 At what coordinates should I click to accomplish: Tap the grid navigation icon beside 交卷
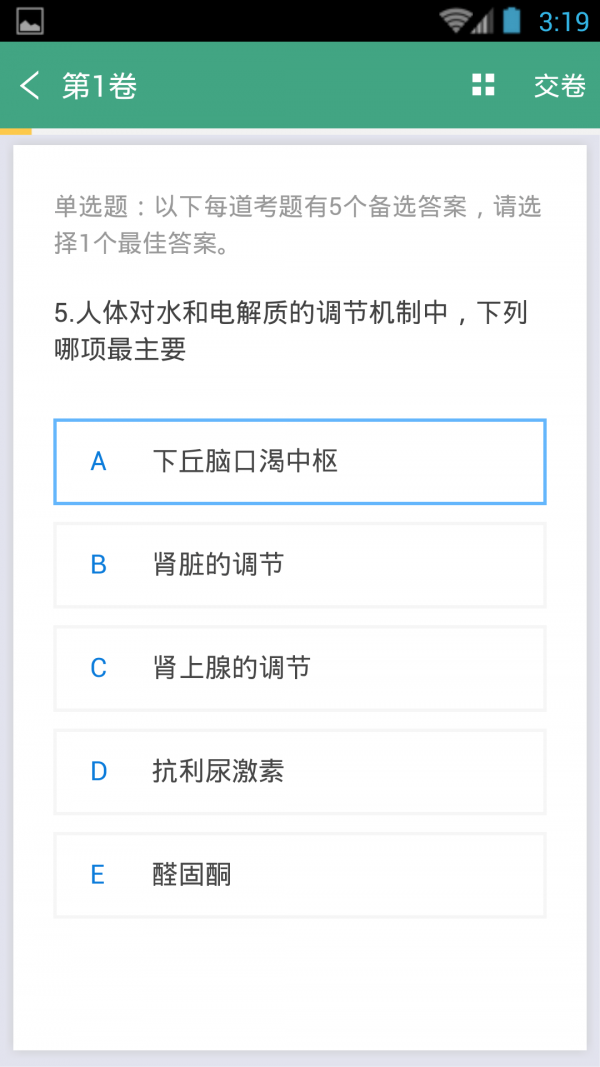click(482, 85)
